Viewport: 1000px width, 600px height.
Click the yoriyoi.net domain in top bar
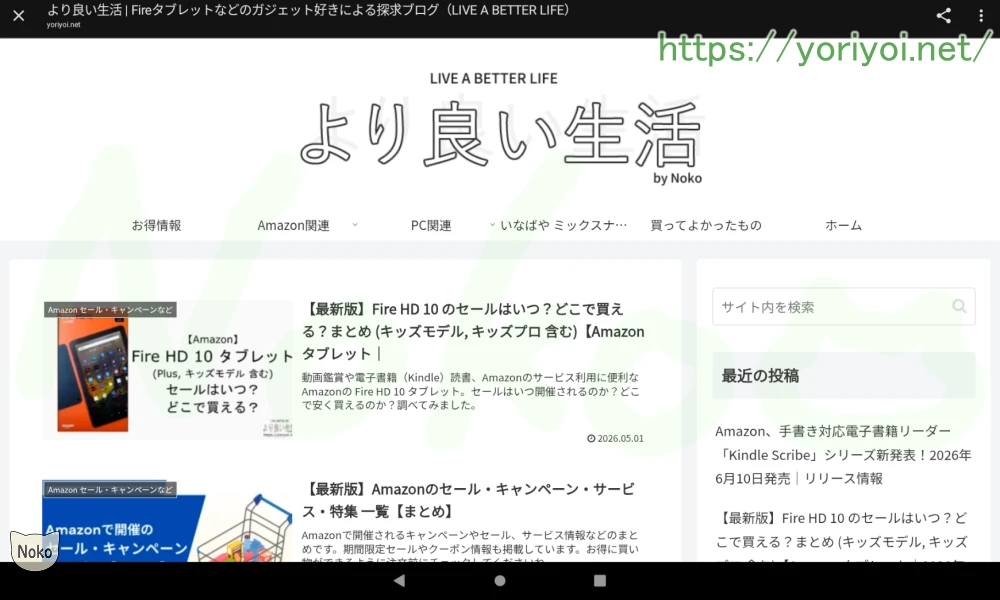pos(63,25)
